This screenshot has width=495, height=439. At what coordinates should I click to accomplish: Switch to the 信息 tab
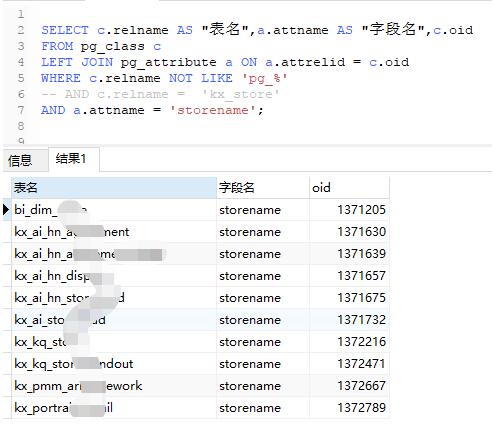25,160
